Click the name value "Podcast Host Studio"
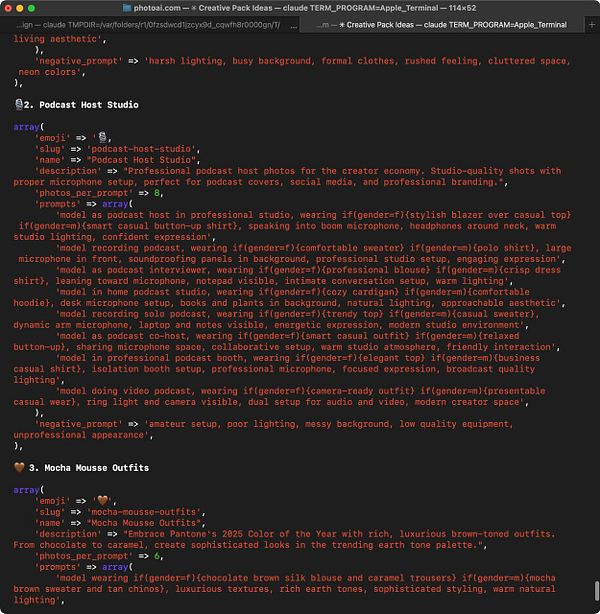This screenshot has height=614, width=600. 141,160
